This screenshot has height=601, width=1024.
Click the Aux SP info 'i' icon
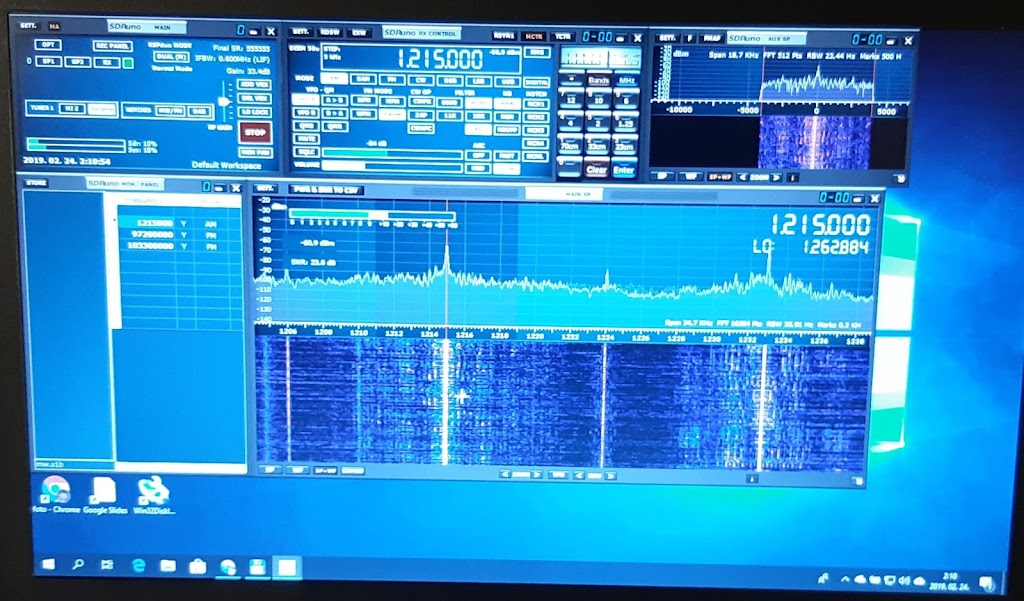click(x=792, y=177)
